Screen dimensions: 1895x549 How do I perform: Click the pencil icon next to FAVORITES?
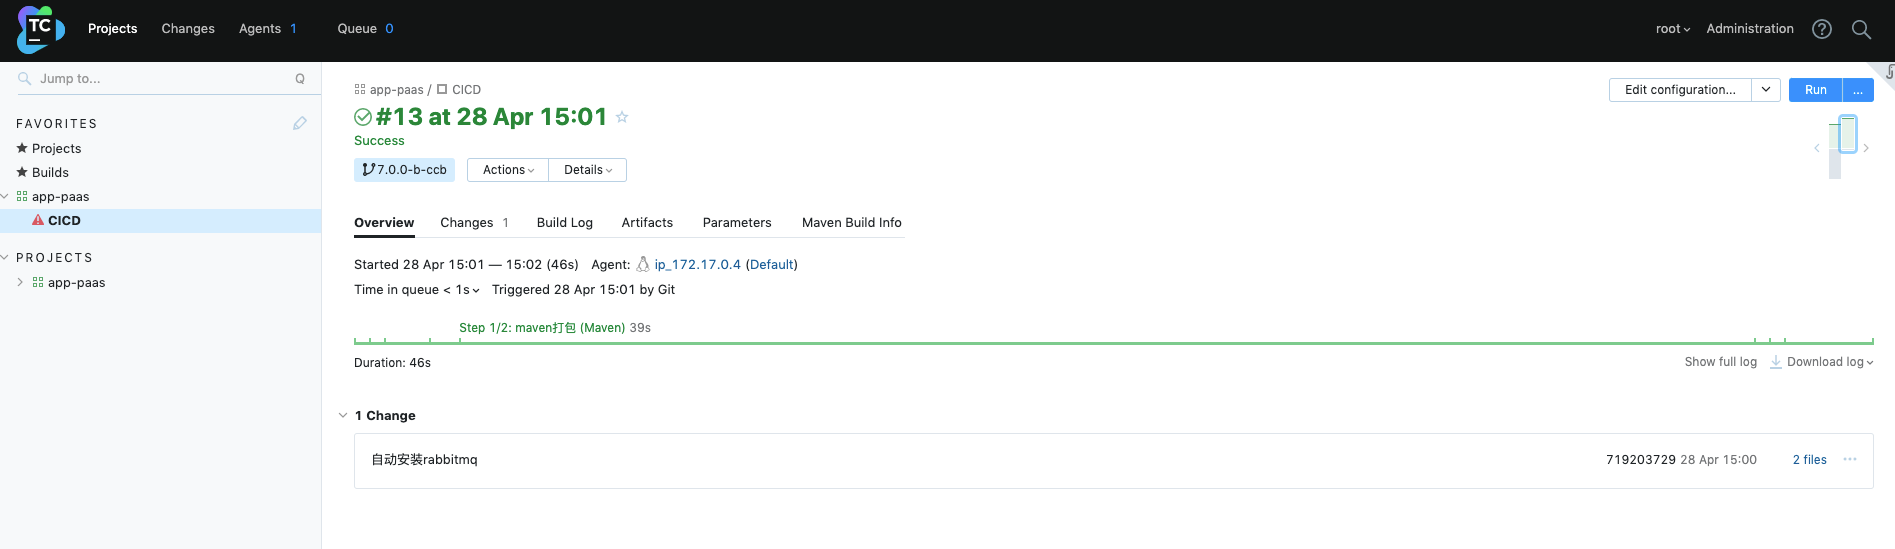point(300,123)
